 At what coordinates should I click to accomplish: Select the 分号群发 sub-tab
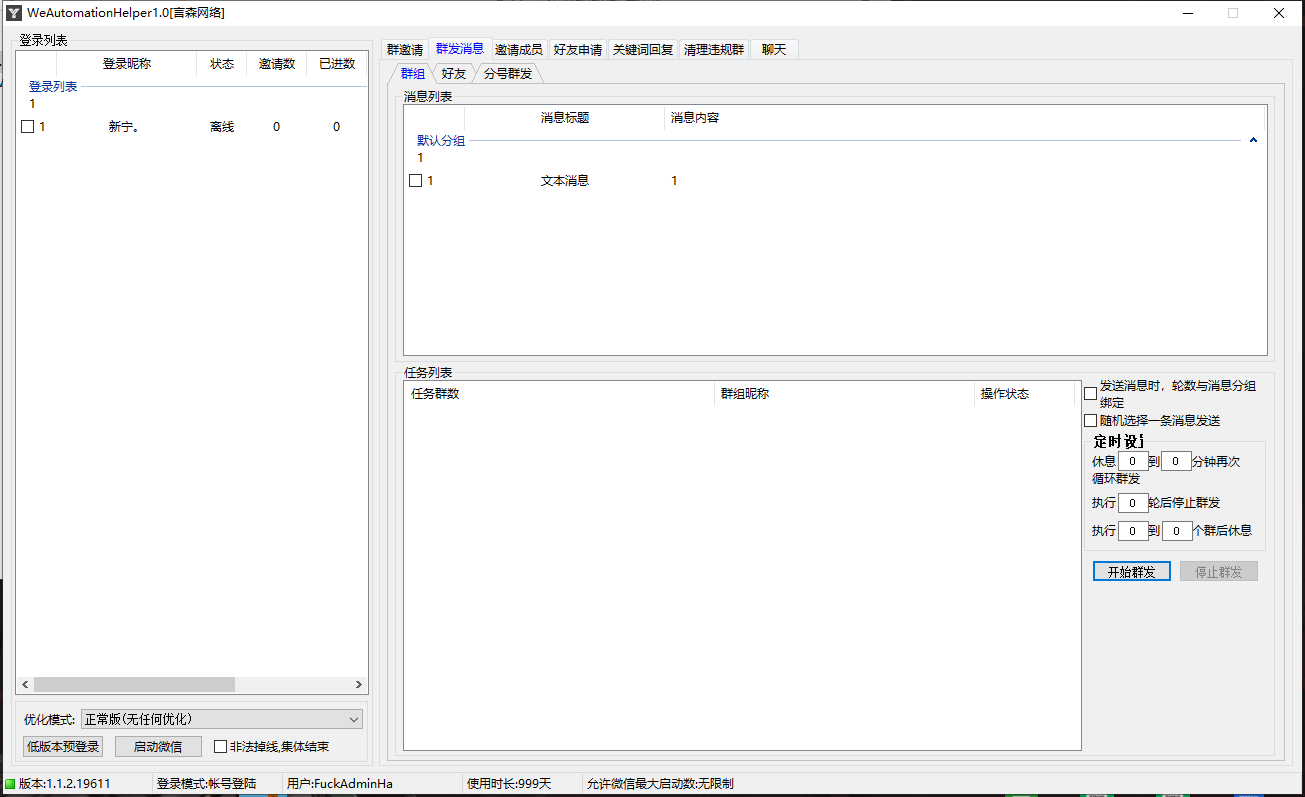tap(508, 74)
